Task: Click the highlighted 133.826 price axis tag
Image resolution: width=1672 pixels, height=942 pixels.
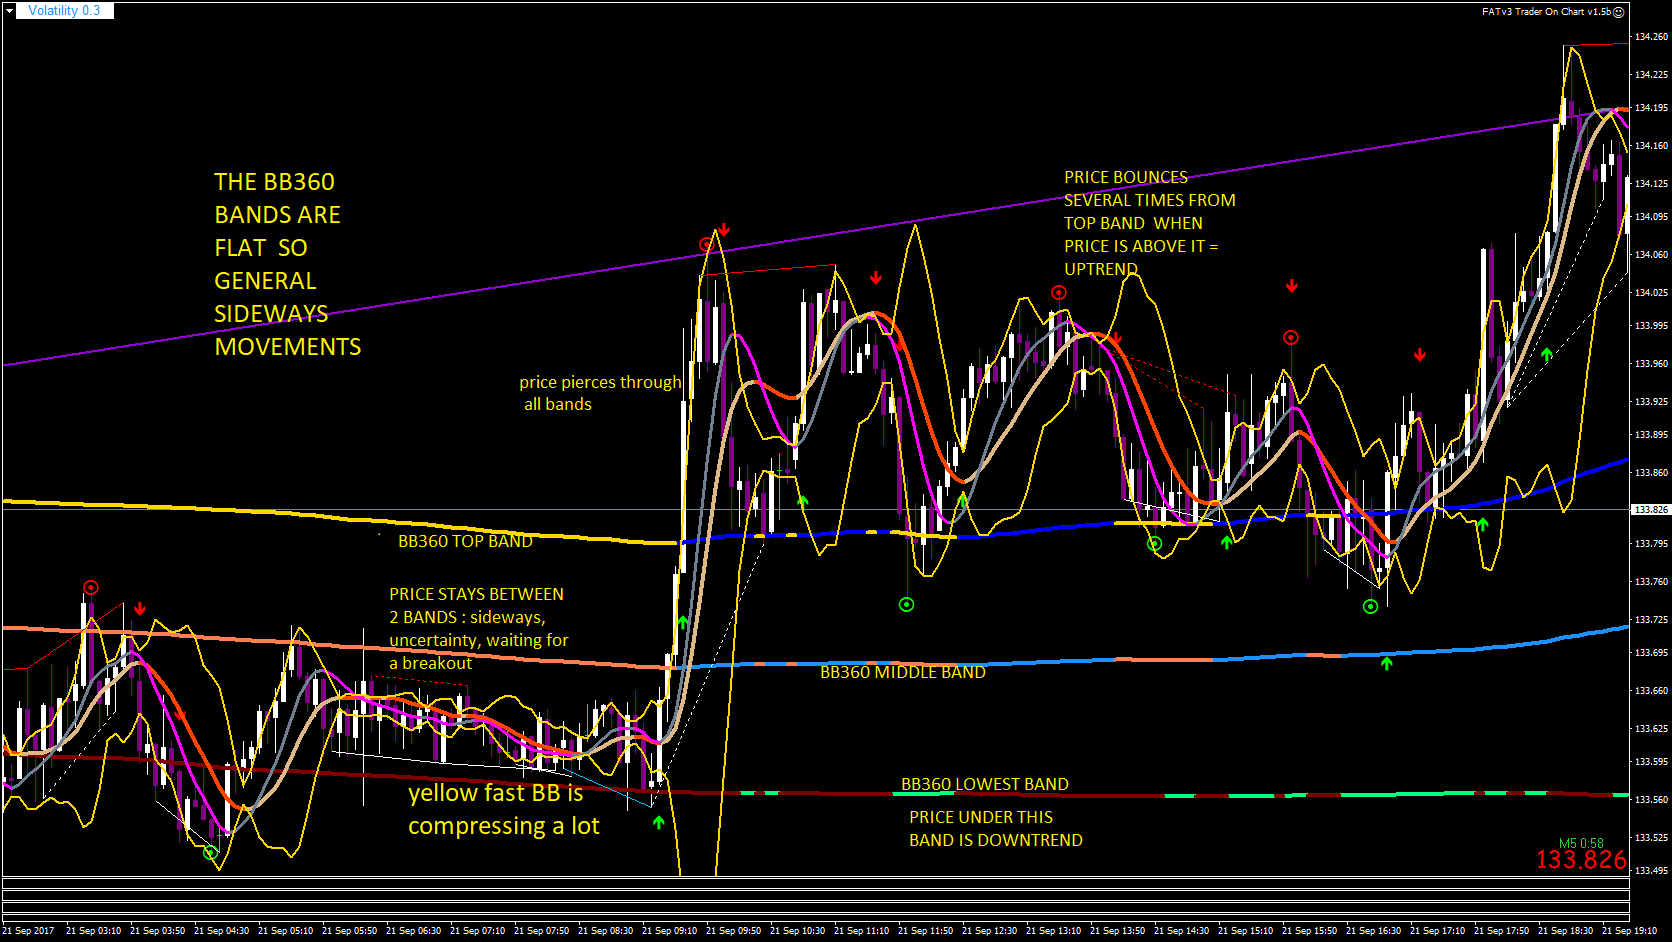Action: click(x=1650, y=510)
